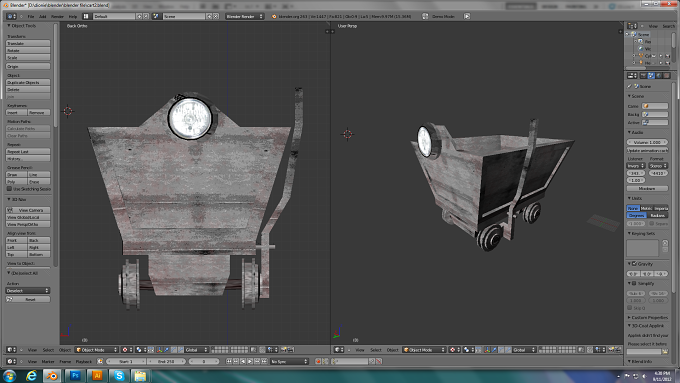Screen dimensions: 680x383
Task: Select the World properties tab icon
Action: (x=659, y=76)
